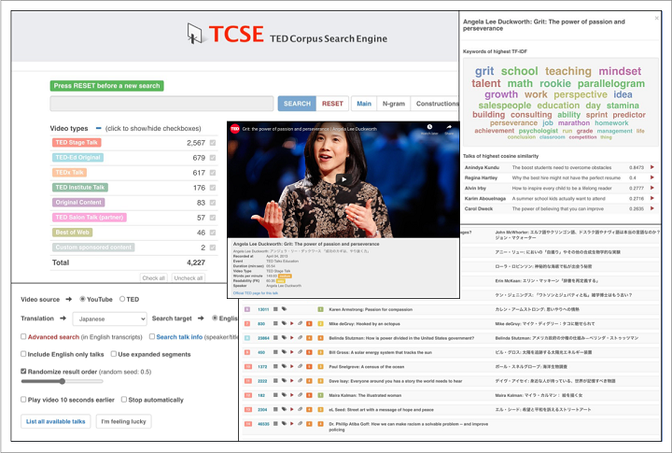Enable Play video 10 seconds earlier
The height and width of the screenshot is (453, 672).
pos(24,399)
